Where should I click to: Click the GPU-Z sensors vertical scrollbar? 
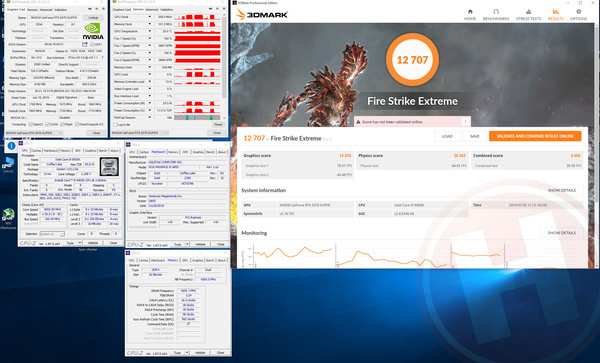(224, 65)
